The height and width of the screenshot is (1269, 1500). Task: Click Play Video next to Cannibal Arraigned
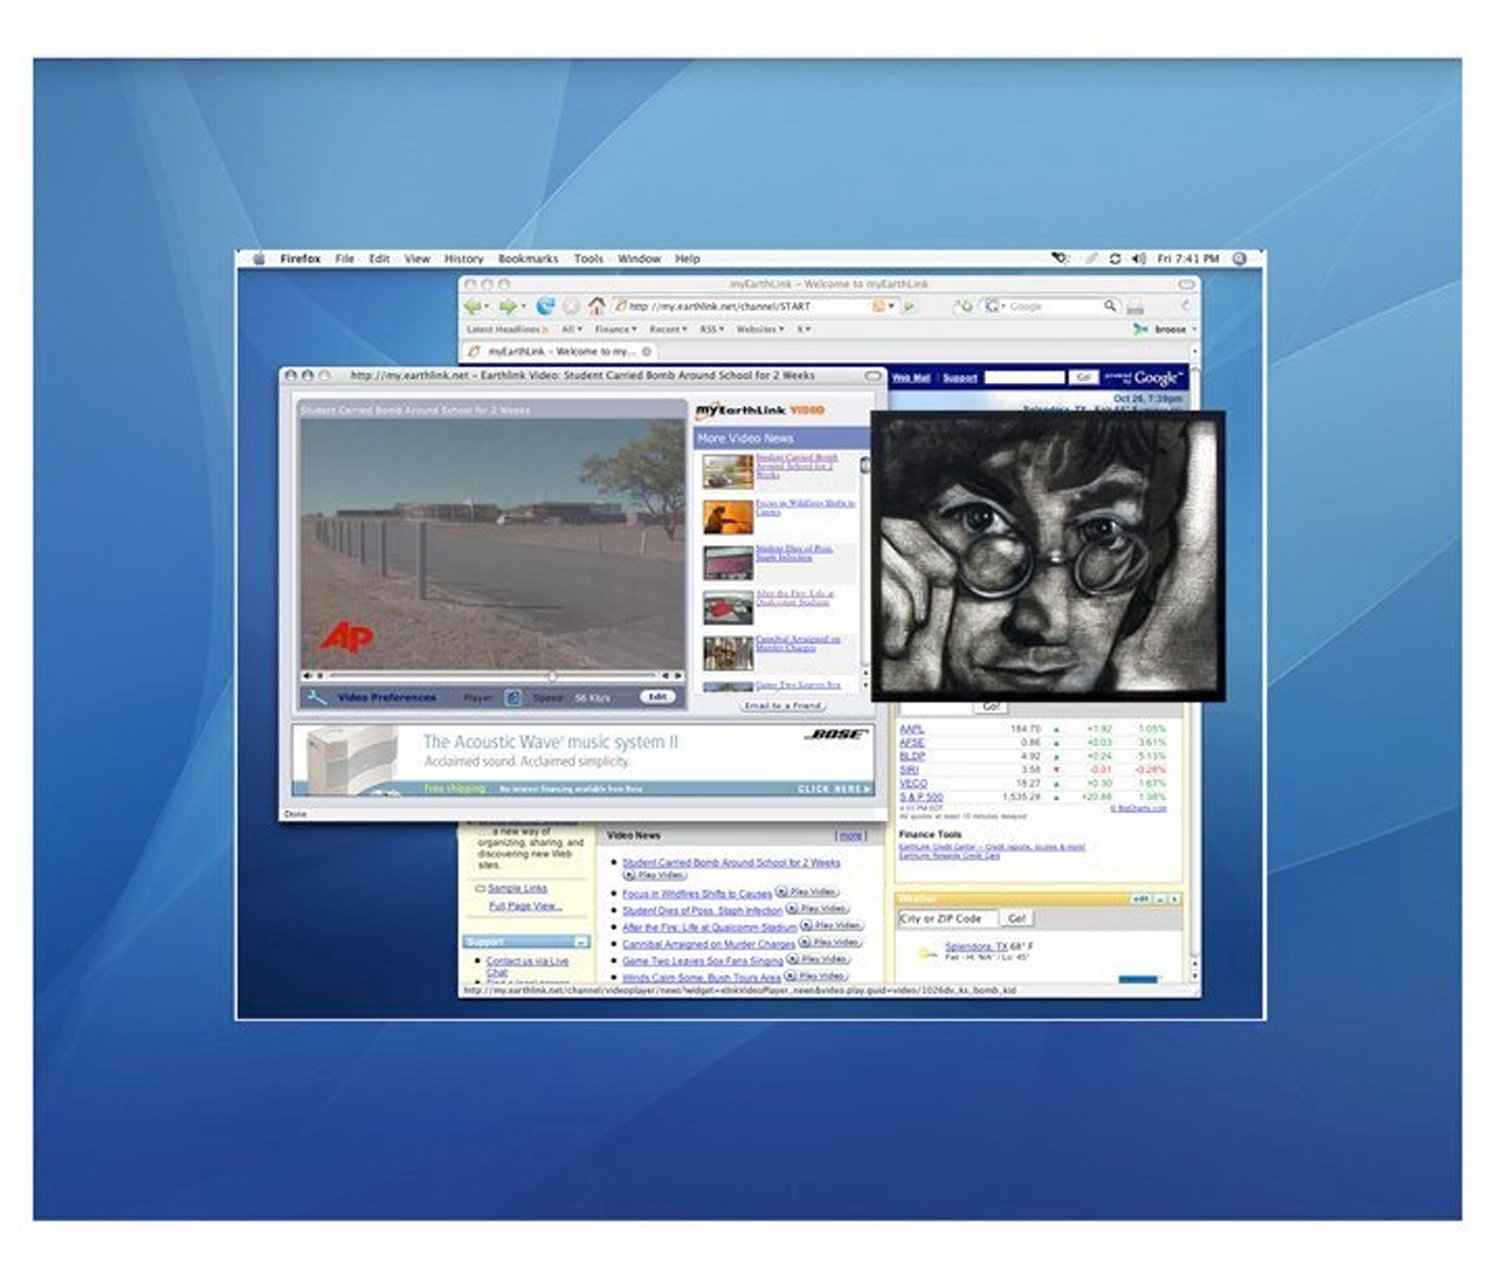tap(831, 942)
